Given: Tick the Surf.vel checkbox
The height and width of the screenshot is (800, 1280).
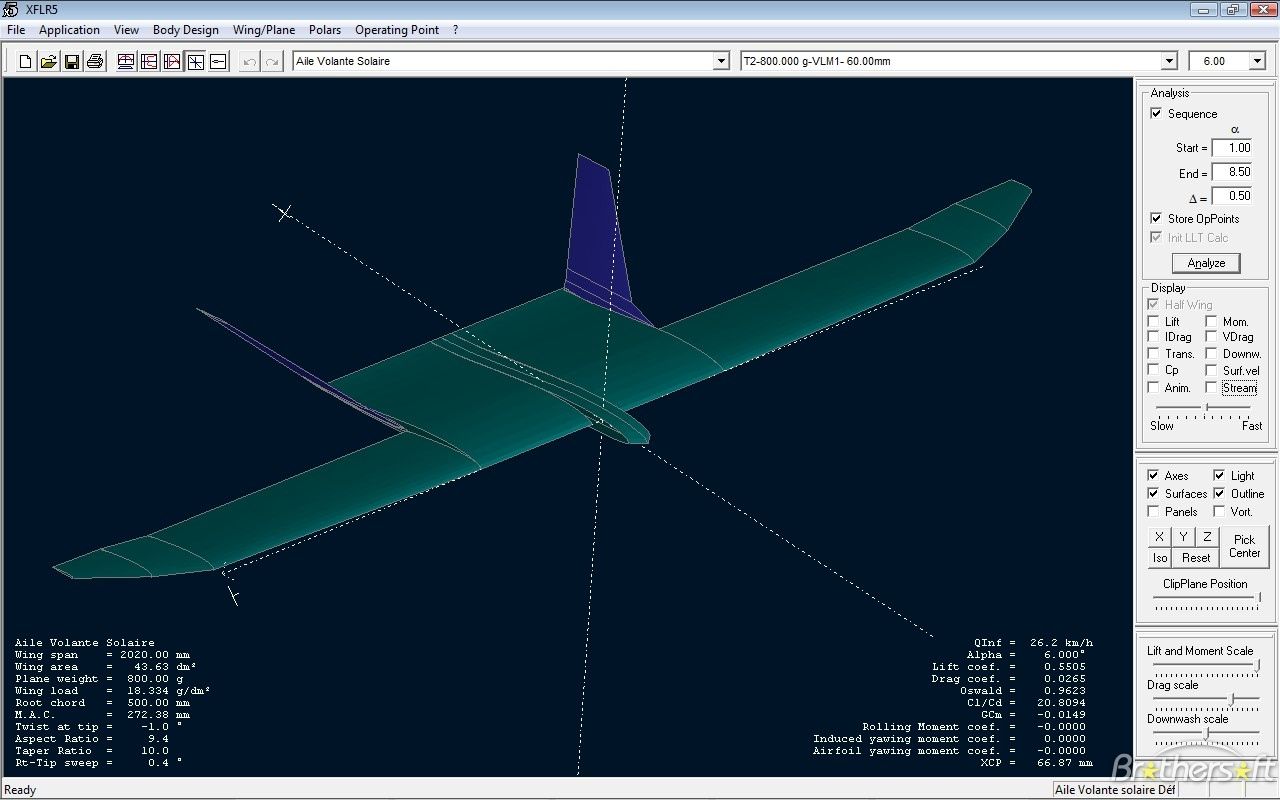Looking at the screenshot, I should (x=1211, y=370).
